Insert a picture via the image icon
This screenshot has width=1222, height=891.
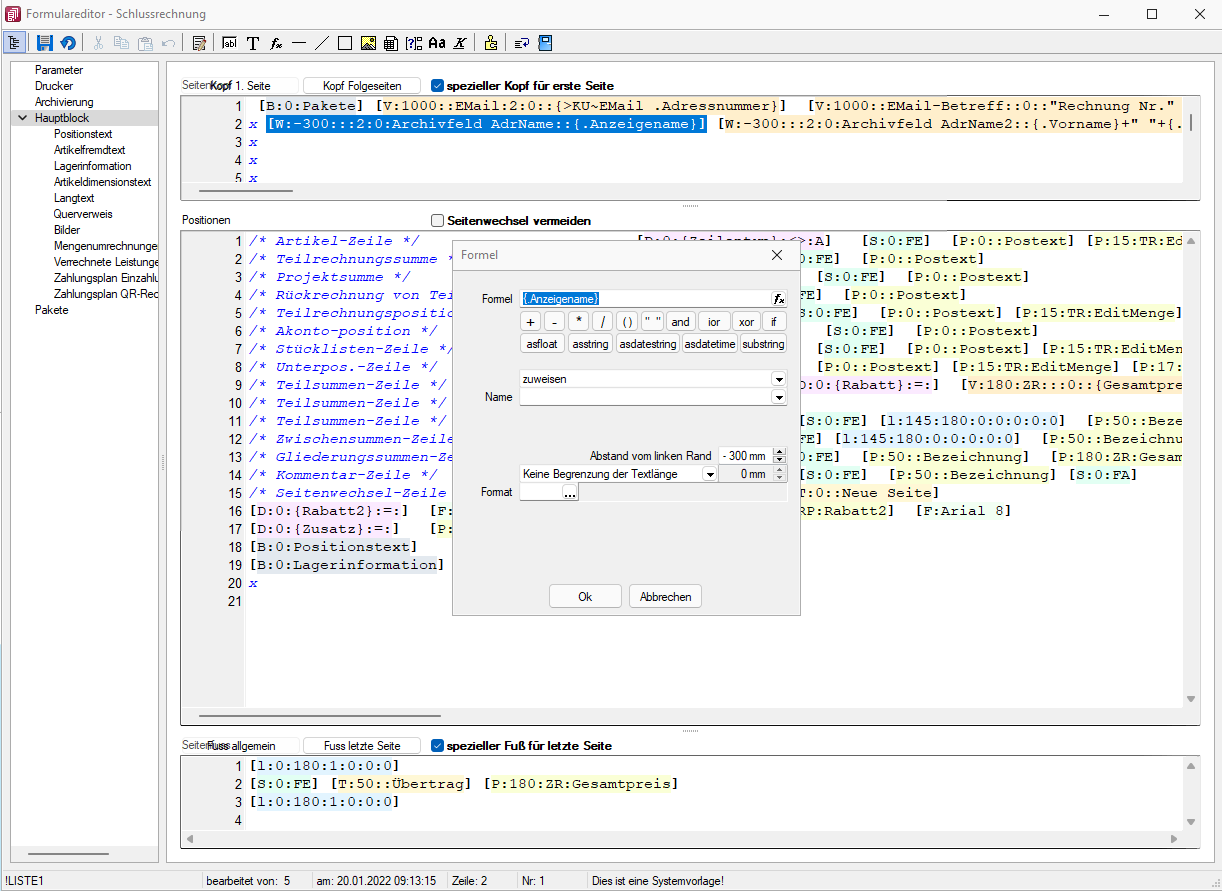(367, 43)
